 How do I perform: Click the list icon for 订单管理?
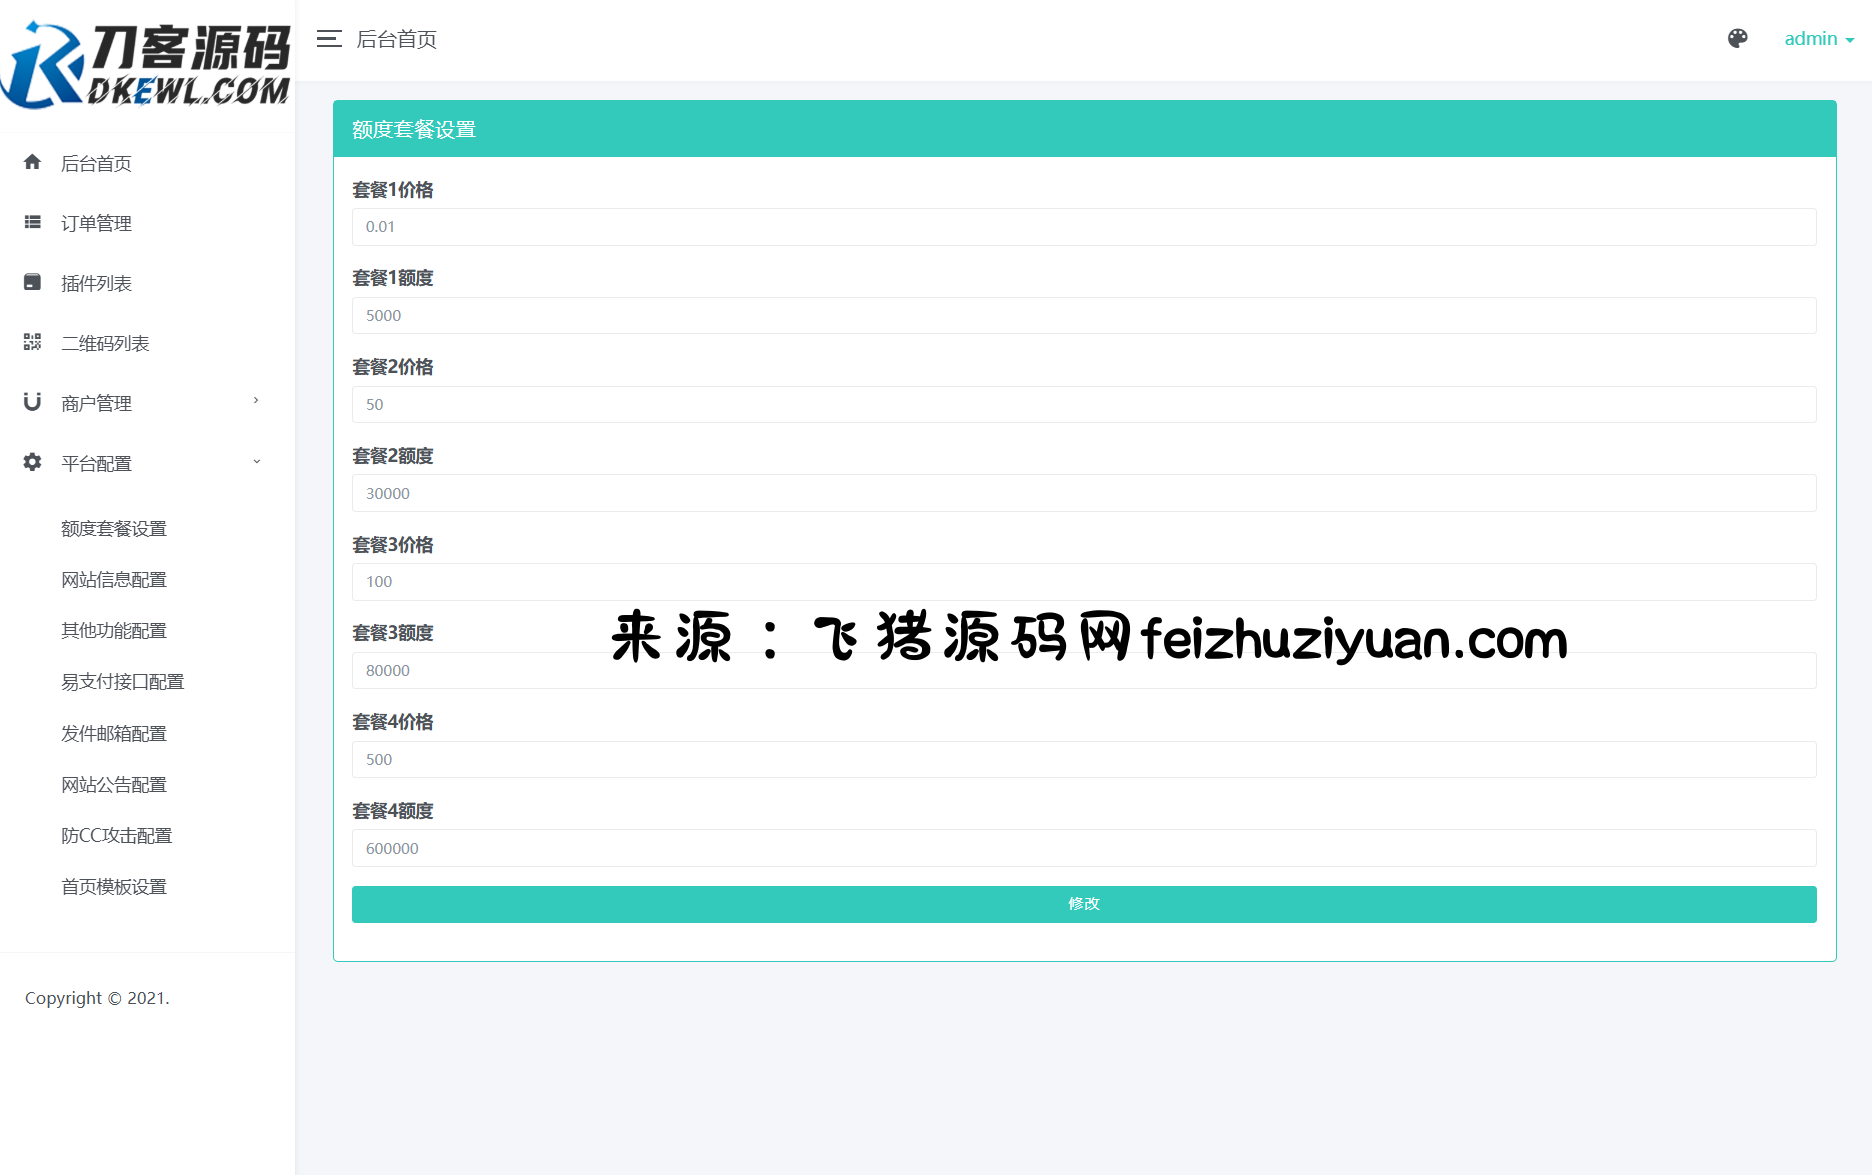pyautogui.click(x=33, y=222)
